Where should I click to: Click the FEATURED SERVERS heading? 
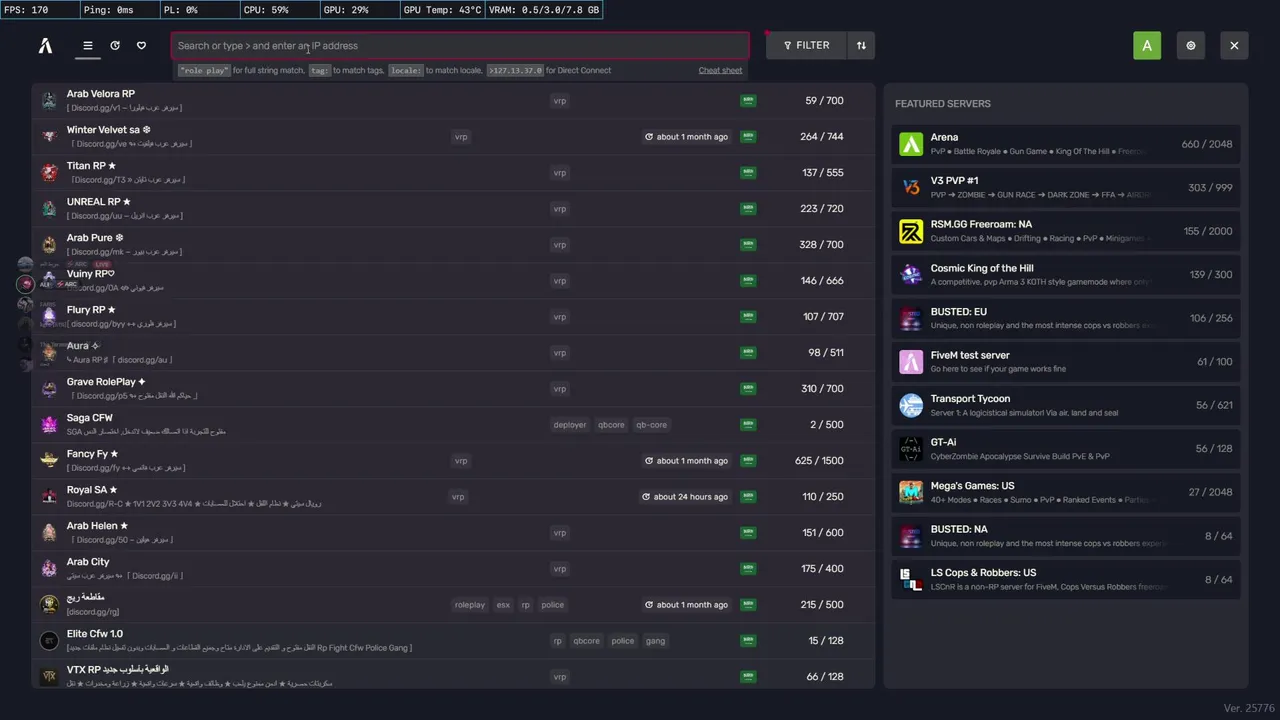point(943,104)
